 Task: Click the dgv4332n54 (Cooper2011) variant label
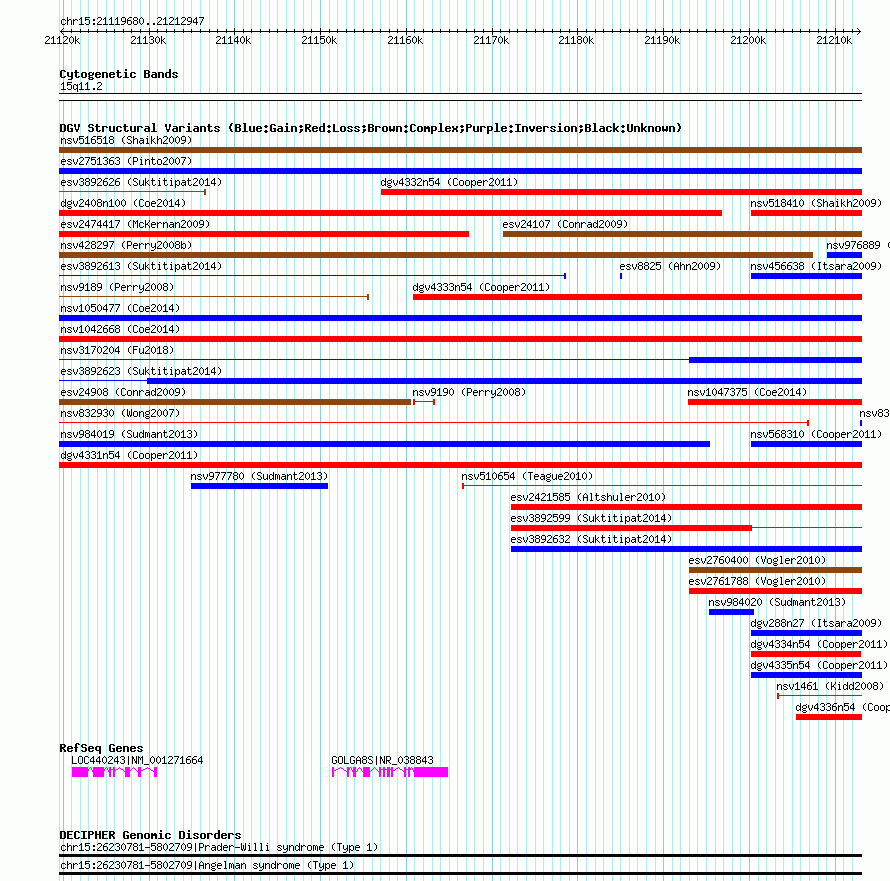pos(449,182)
